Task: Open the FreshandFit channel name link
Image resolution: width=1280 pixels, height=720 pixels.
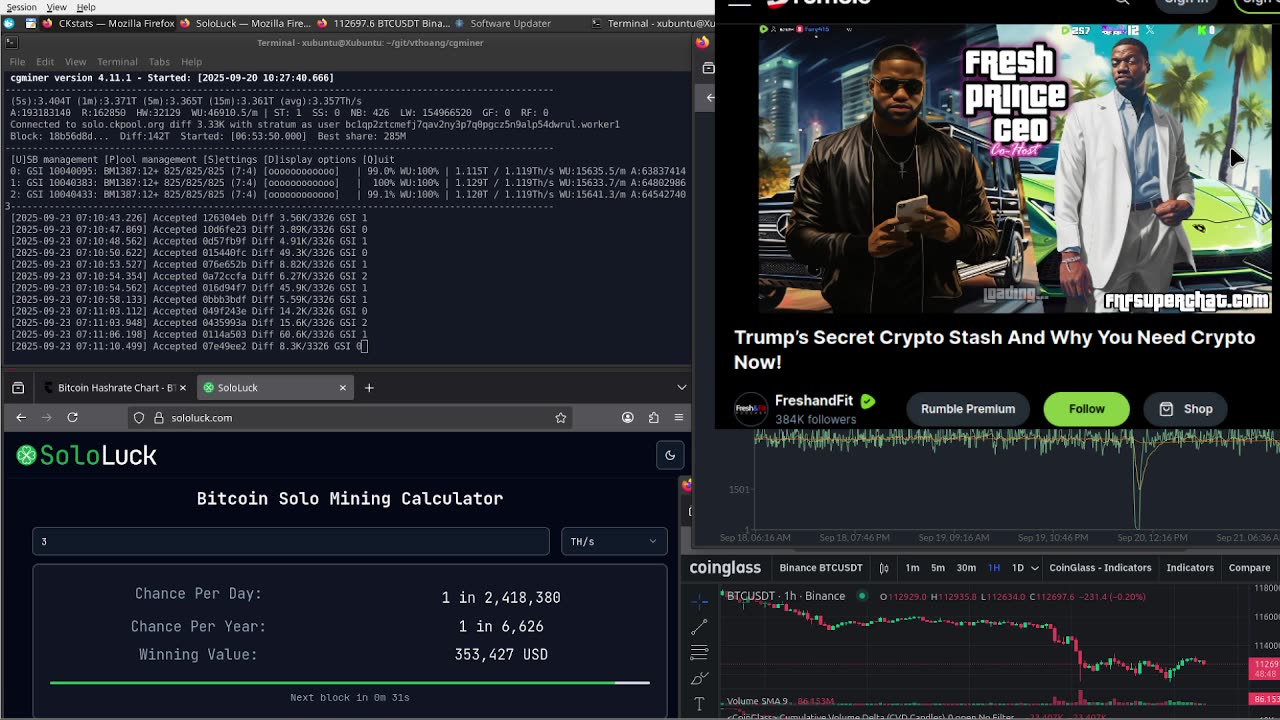Action: click(814, 401)
